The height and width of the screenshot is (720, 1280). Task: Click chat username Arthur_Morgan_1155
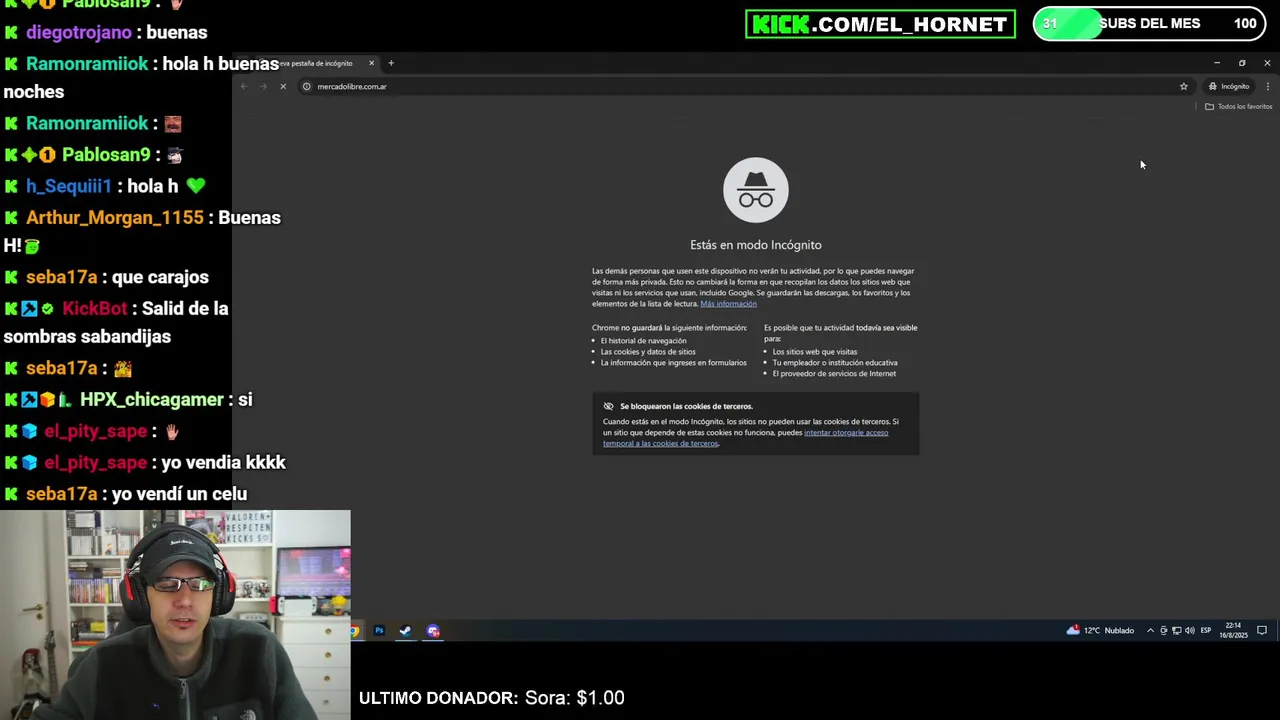pos(114,218)
